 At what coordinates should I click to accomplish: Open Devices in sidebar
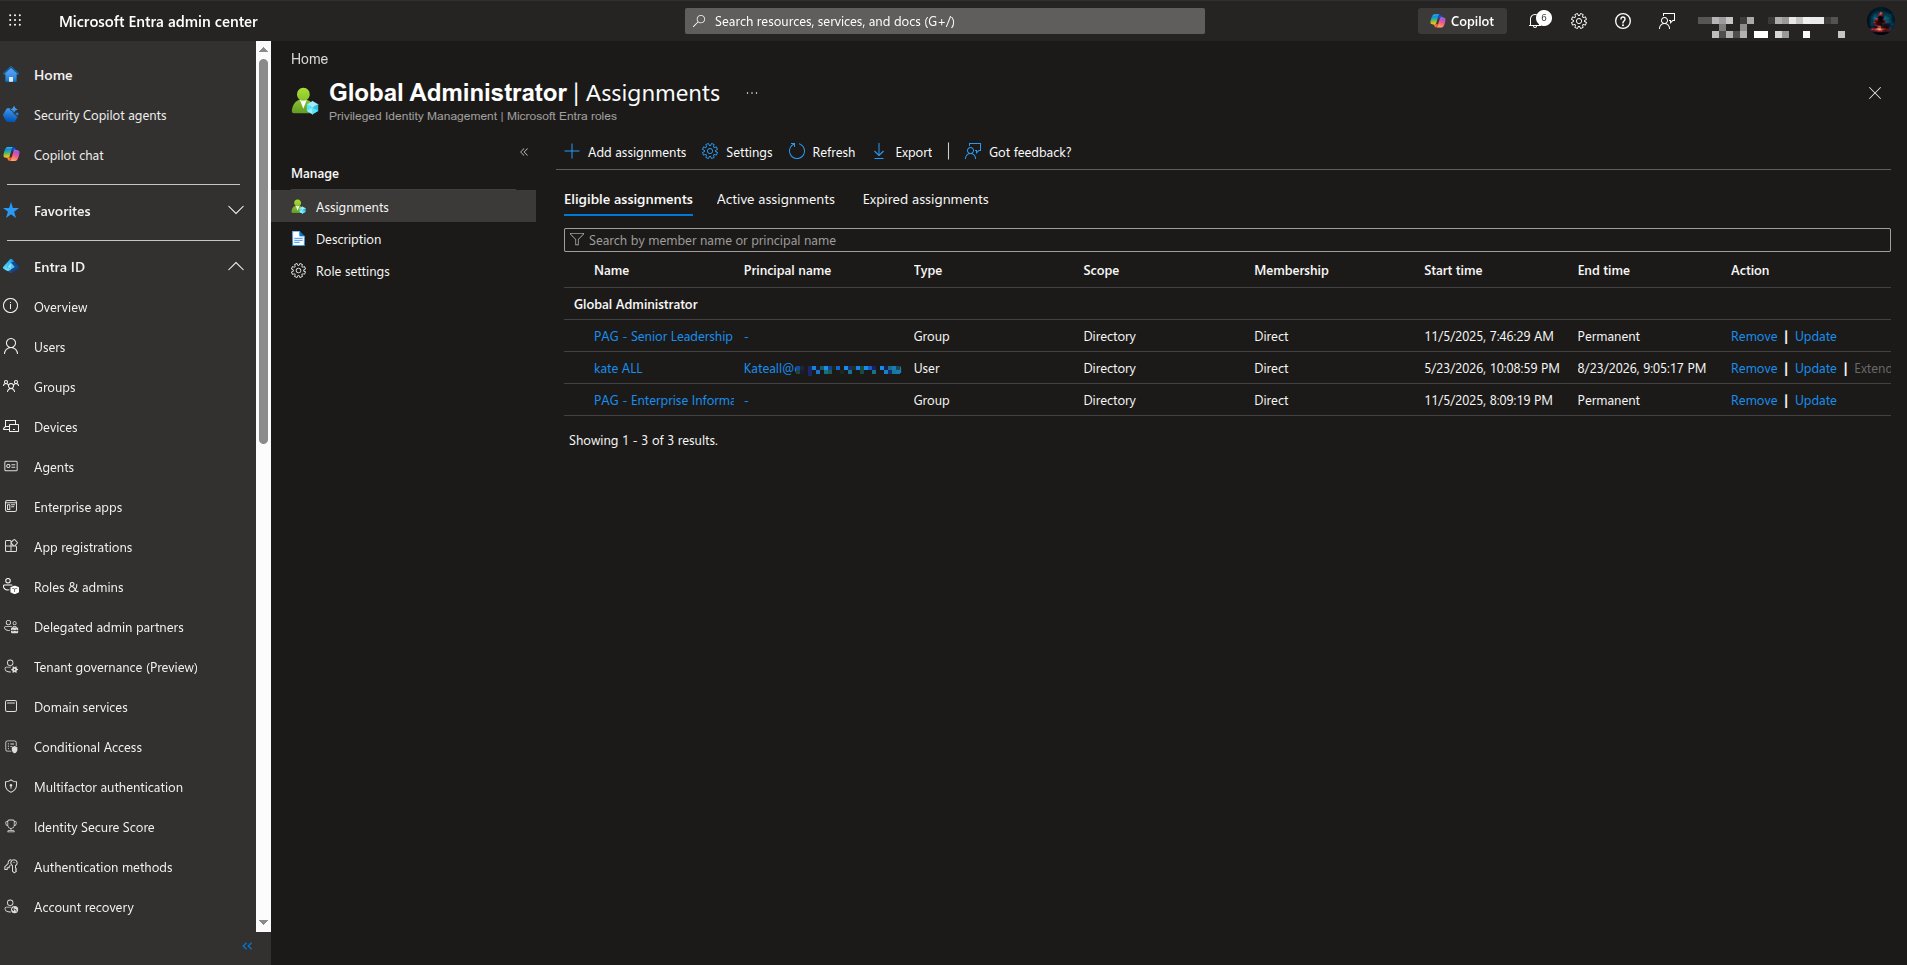(x=55, y=427)
